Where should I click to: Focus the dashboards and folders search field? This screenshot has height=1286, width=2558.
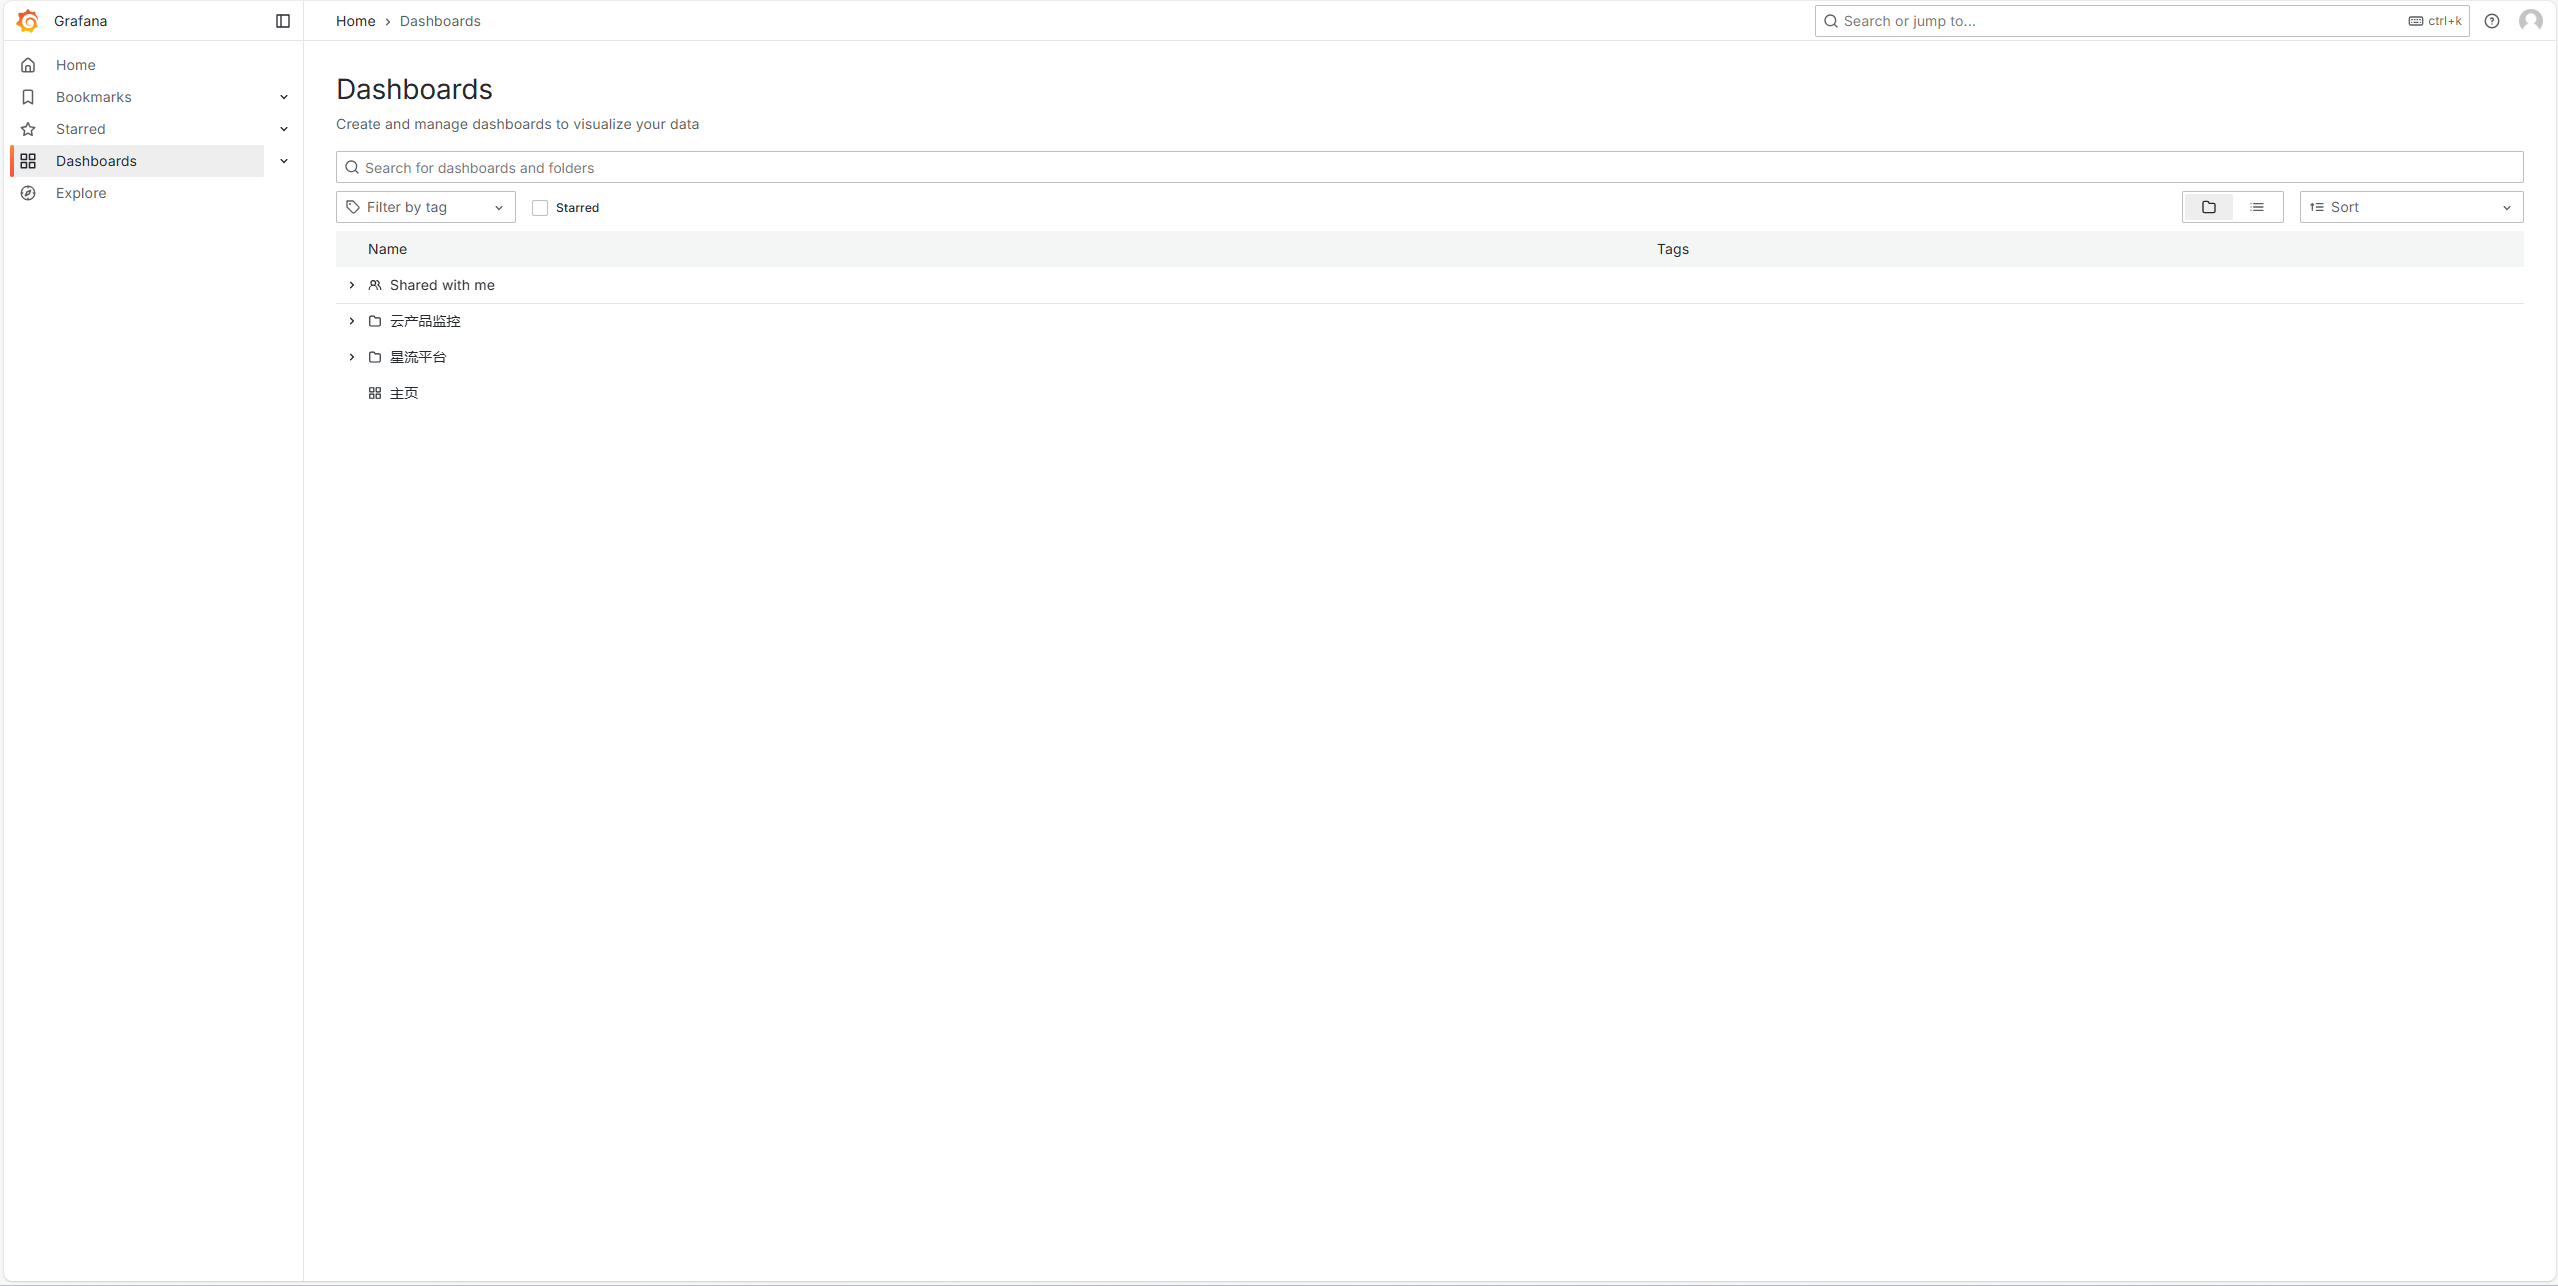pos(1430,167)
